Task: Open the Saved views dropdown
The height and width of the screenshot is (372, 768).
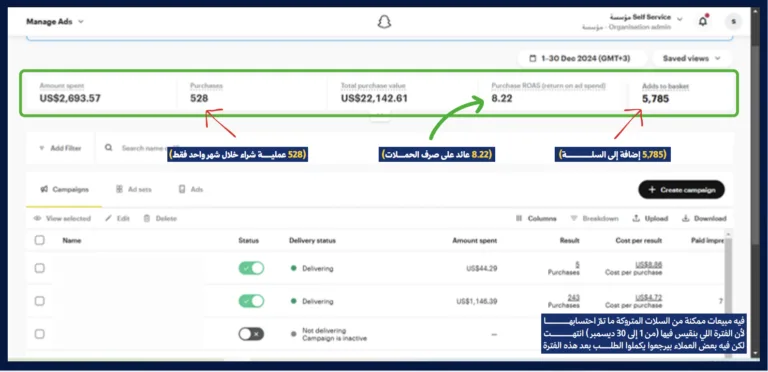Action: coord(692,58)
